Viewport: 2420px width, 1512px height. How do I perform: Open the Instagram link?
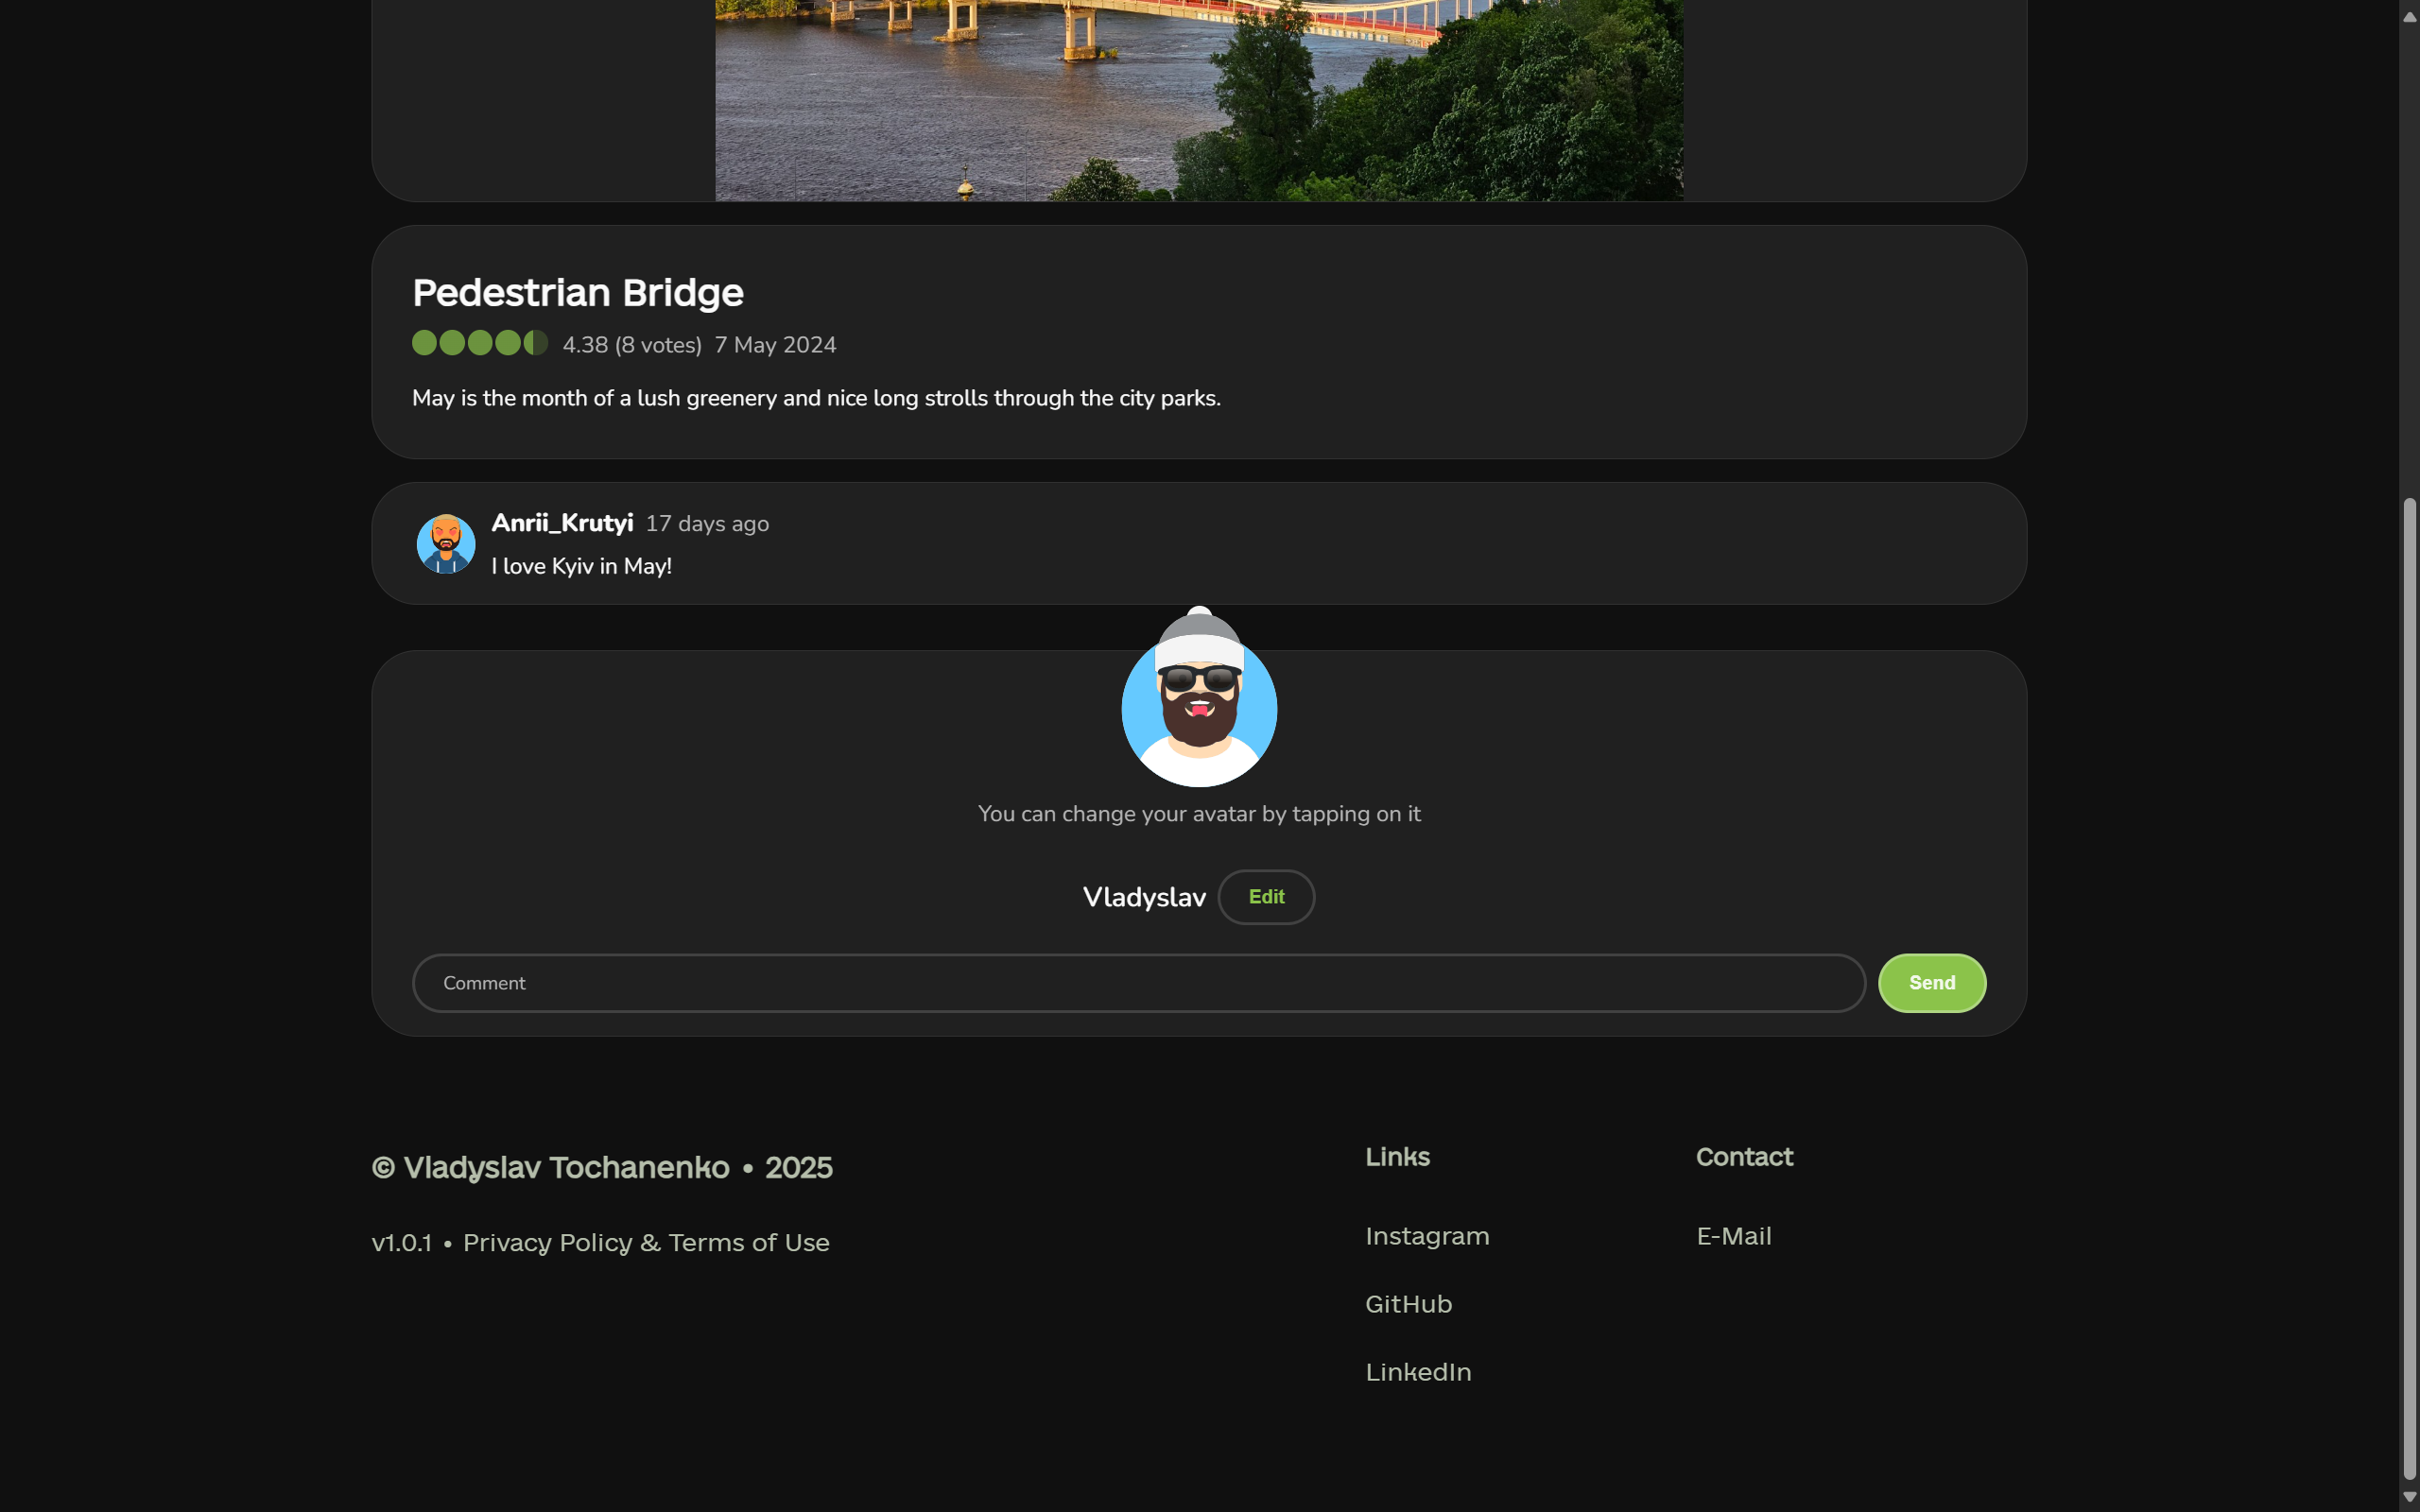1426,1236
